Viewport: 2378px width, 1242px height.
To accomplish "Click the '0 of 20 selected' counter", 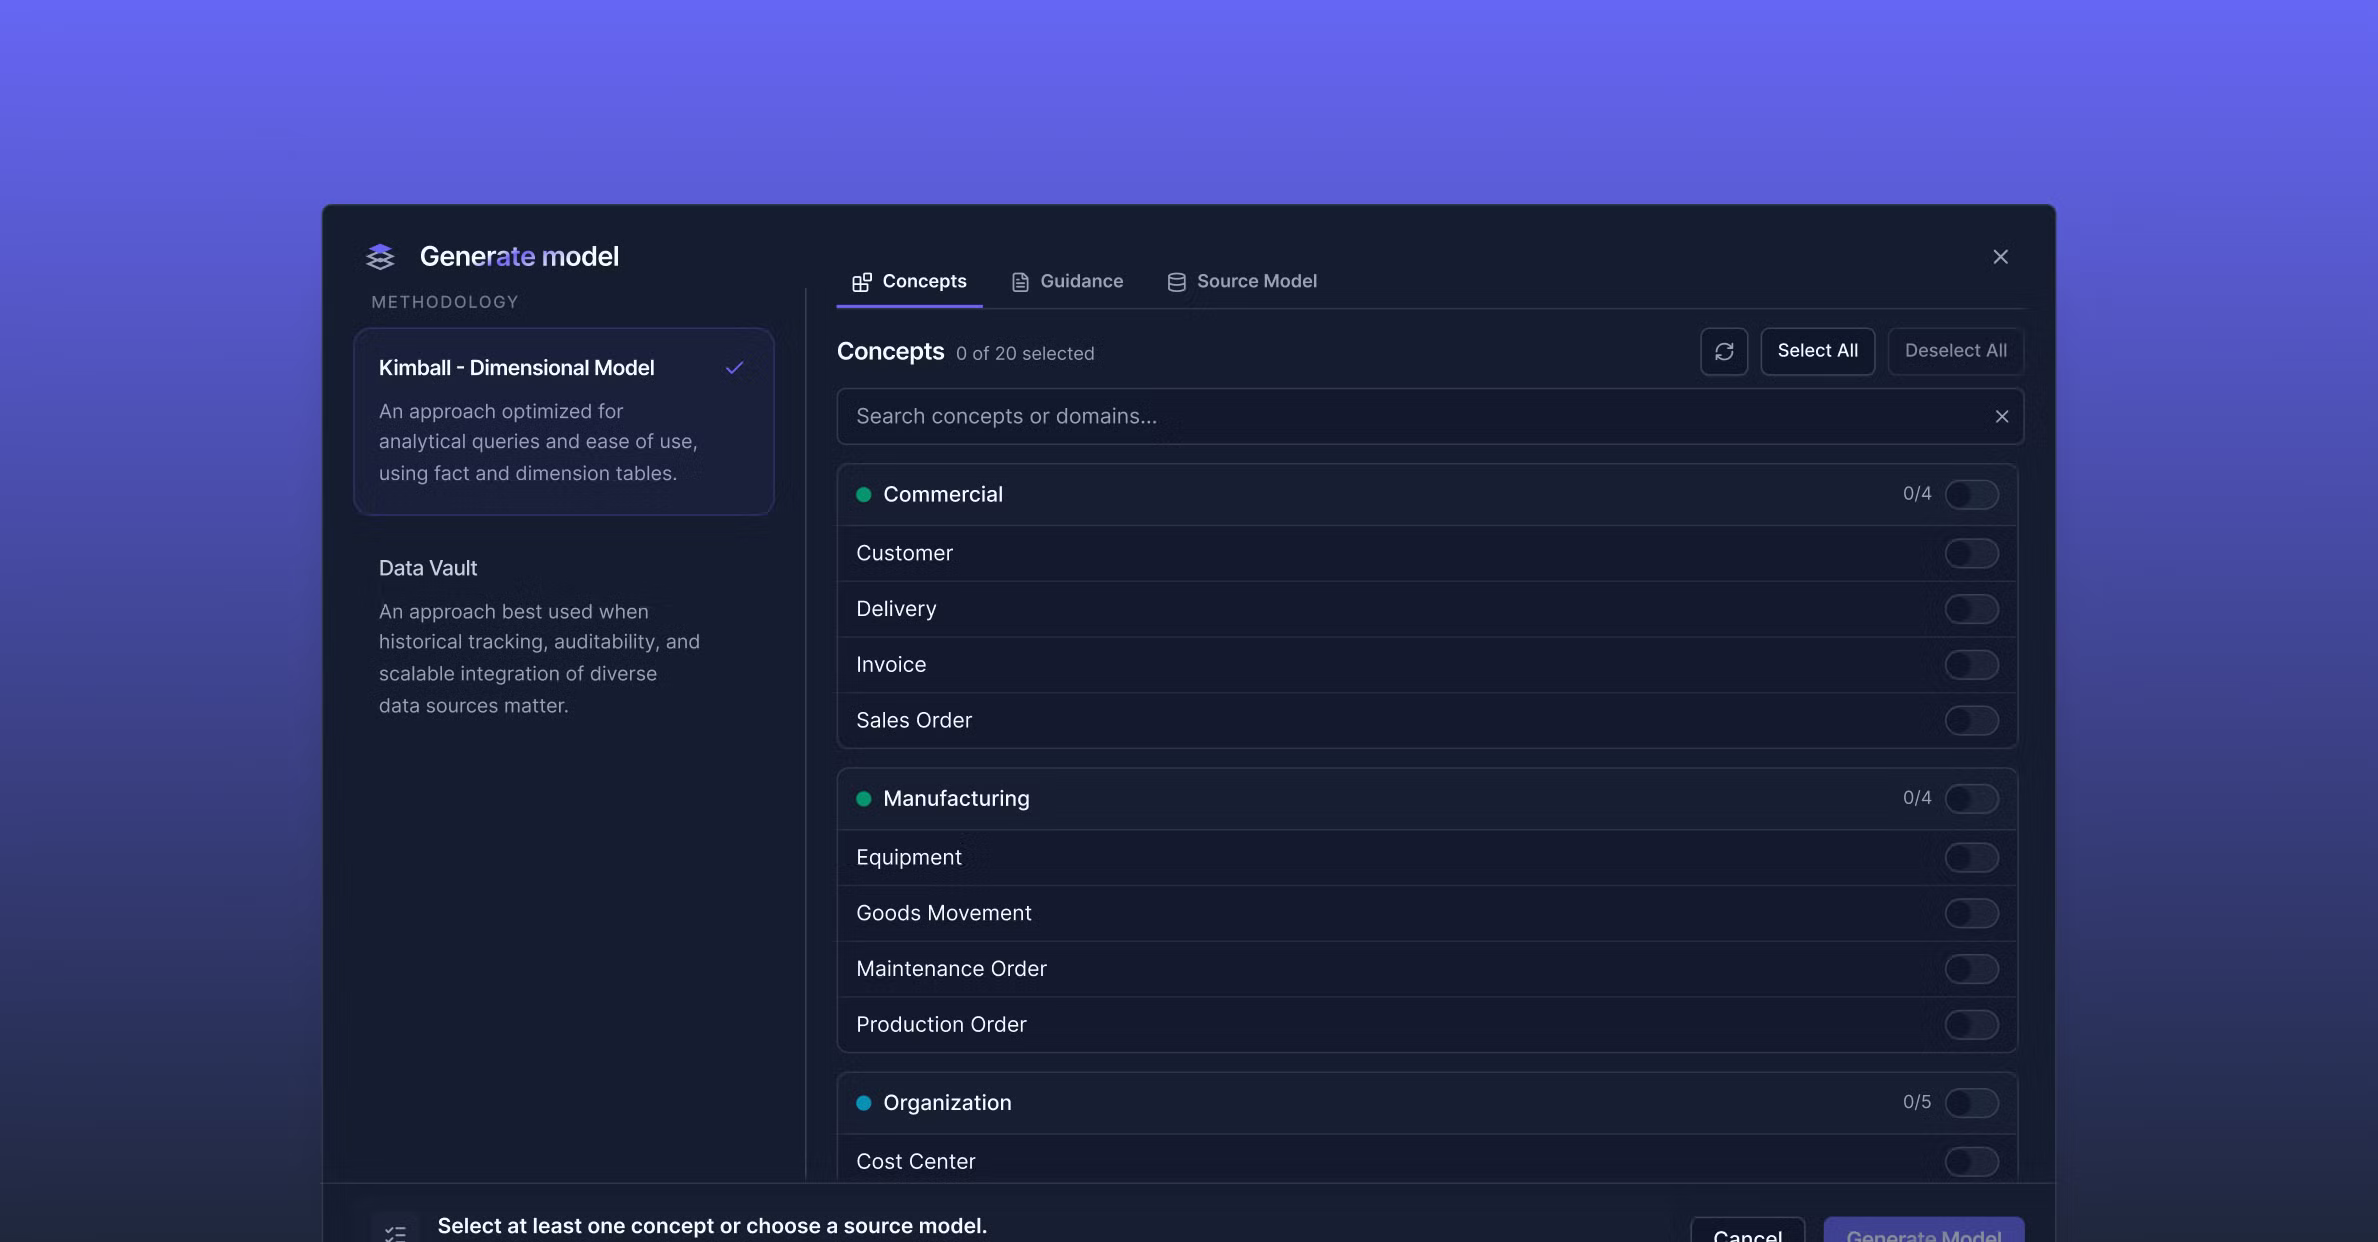I will [1025, 354].
